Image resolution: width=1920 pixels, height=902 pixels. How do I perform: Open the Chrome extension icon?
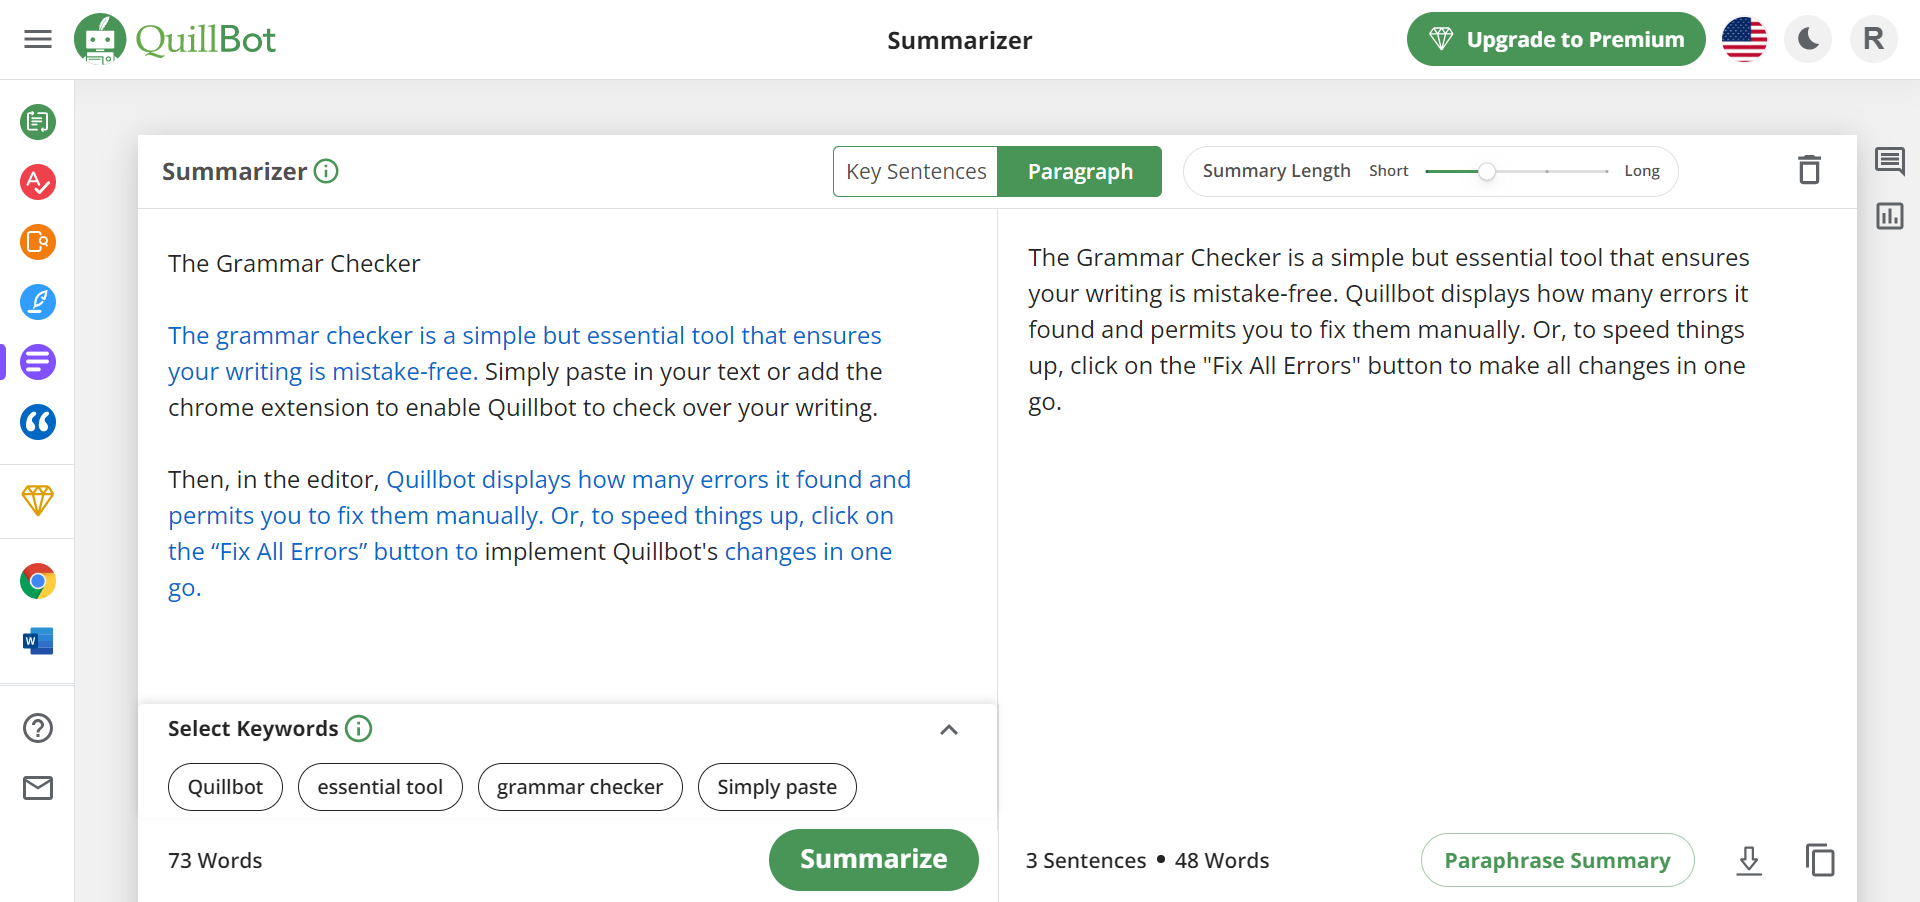[38, 581]
